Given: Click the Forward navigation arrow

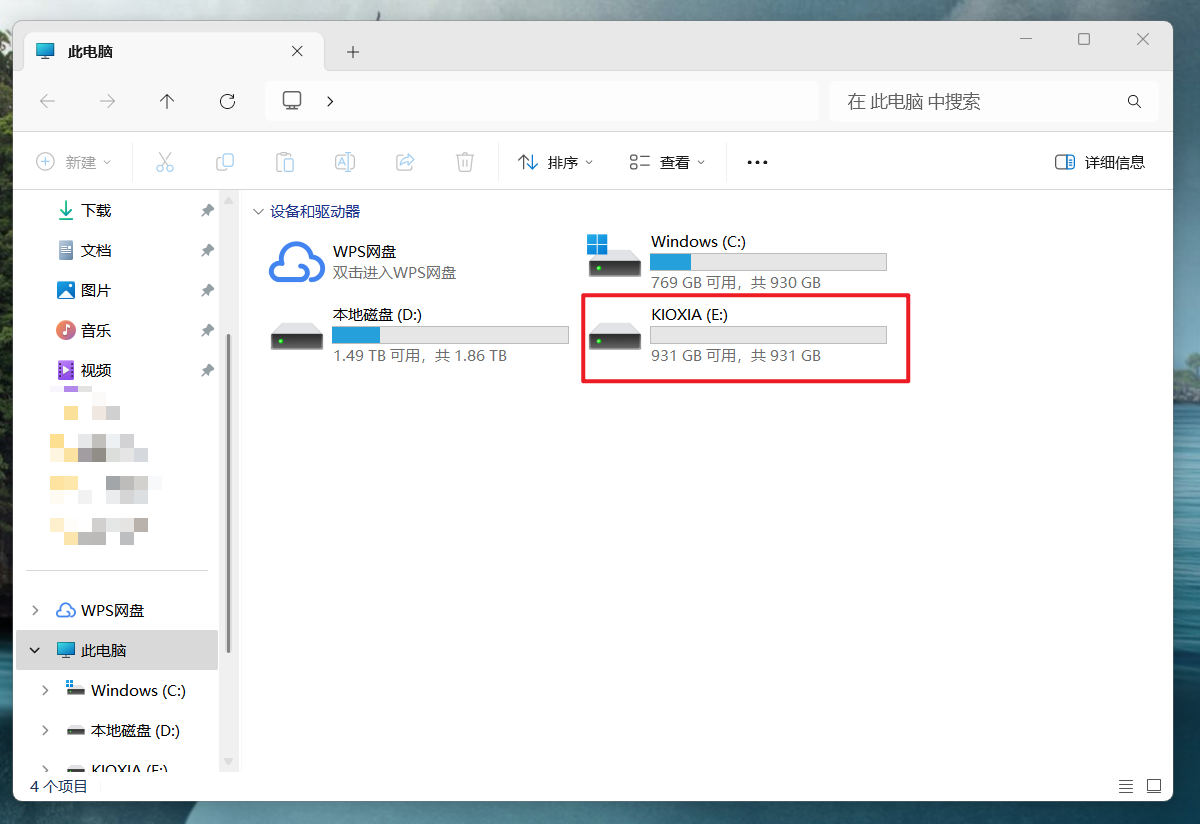Looking at the screenshot, I should [x=107, y=101].
